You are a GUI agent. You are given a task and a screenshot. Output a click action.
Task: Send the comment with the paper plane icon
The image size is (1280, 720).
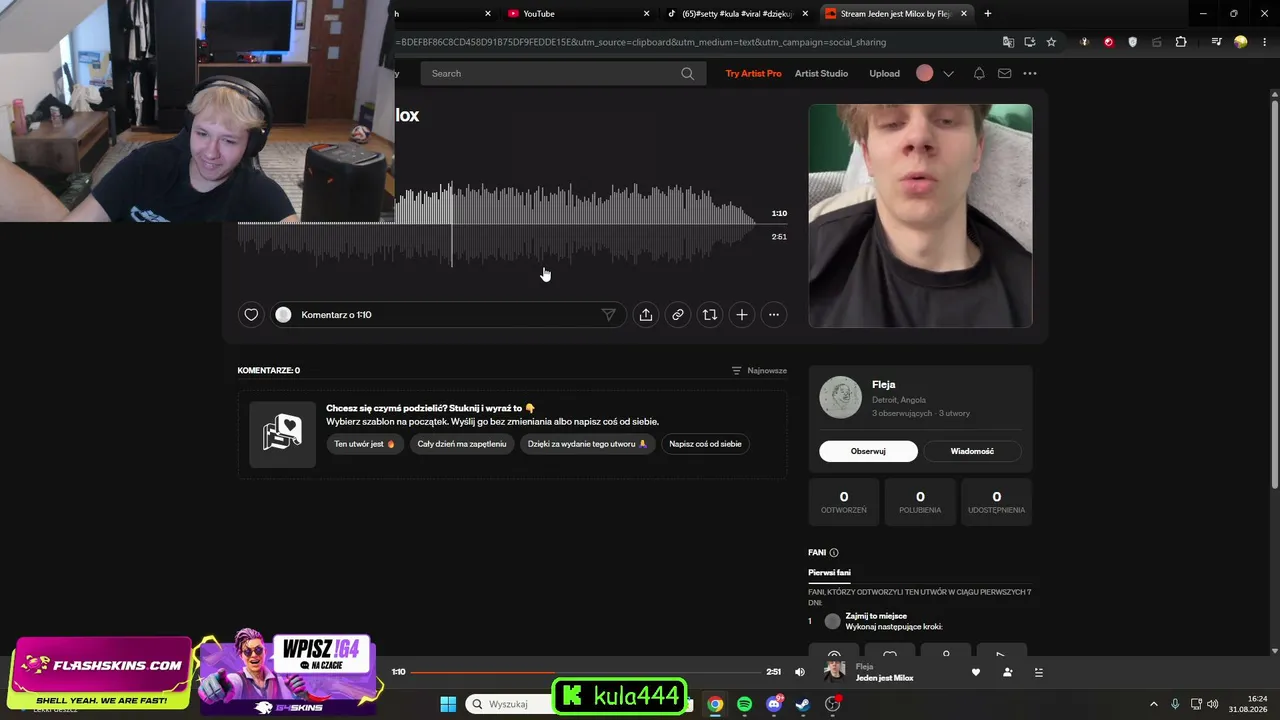pyautogui.click(x=608, y=315)
